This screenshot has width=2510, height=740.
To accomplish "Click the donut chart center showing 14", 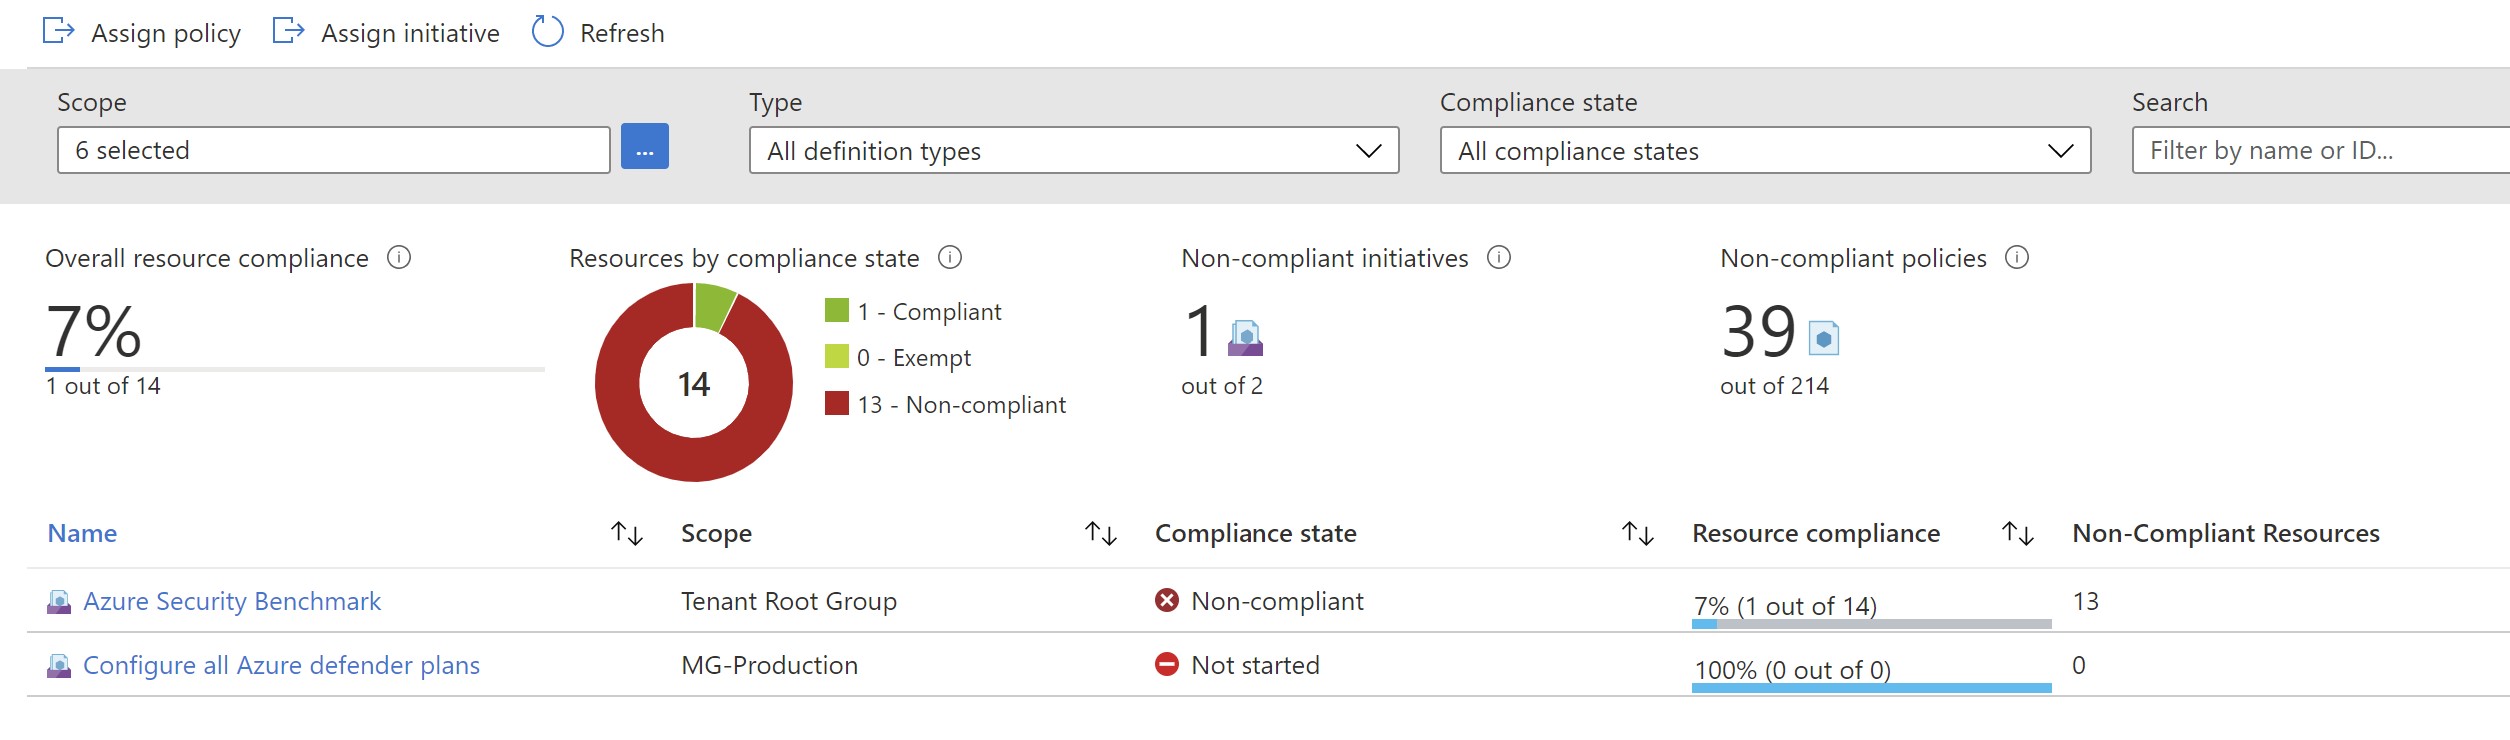I will pyautogui.click(x=694, y=384).
